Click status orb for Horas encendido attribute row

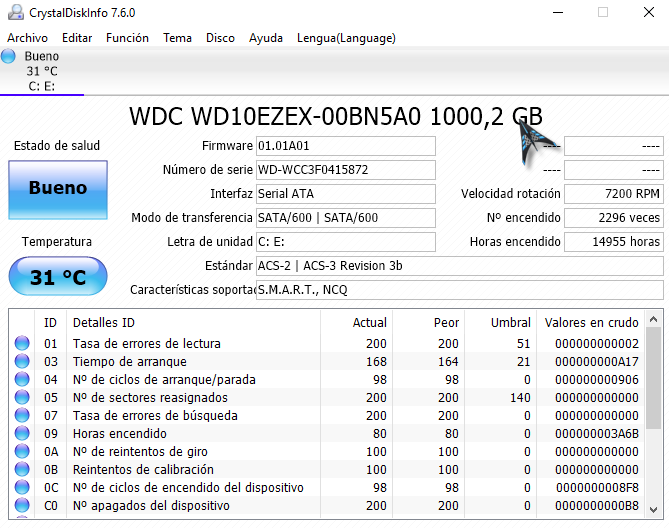tap(22, 433)
